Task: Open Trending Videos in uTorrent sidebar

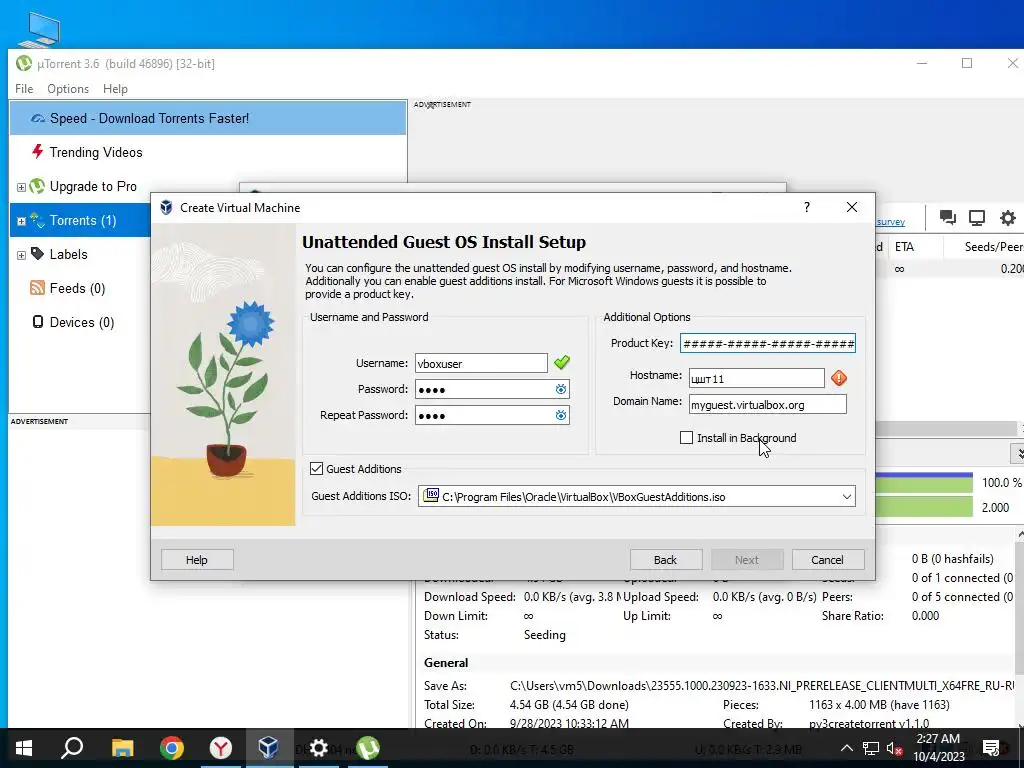Action: pyautogui.click(x=96, y=152)
